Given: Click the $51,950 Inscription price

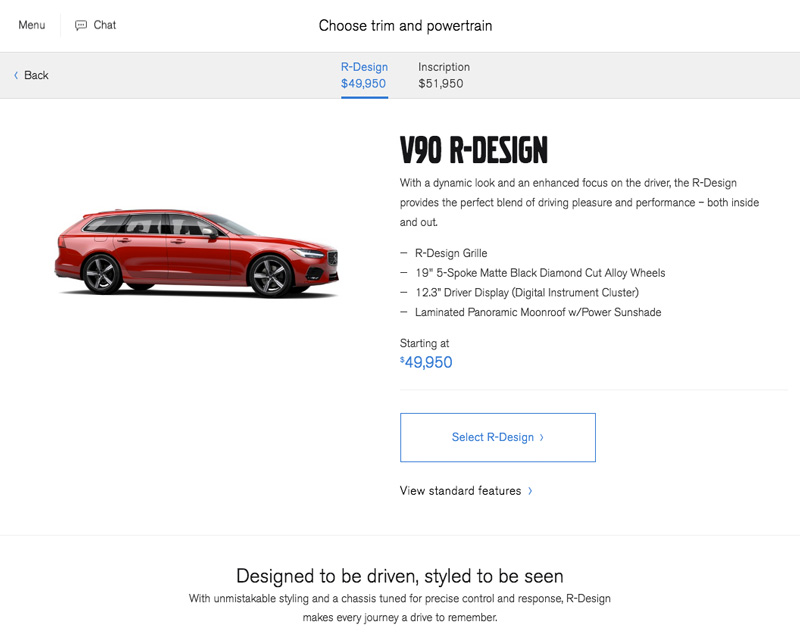Looking at the screenshot, I should click(x=441, y=84).
